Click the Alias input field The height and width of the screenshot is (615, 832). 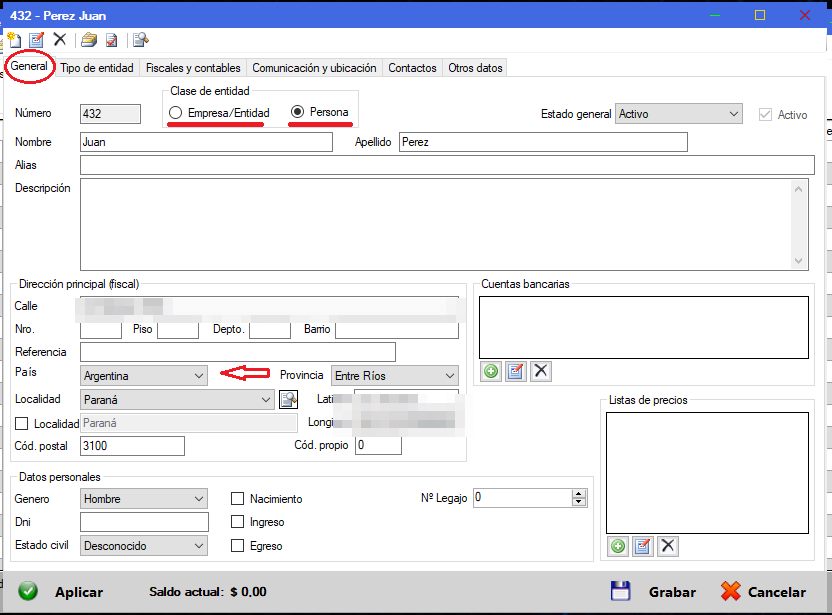point(447,165)
